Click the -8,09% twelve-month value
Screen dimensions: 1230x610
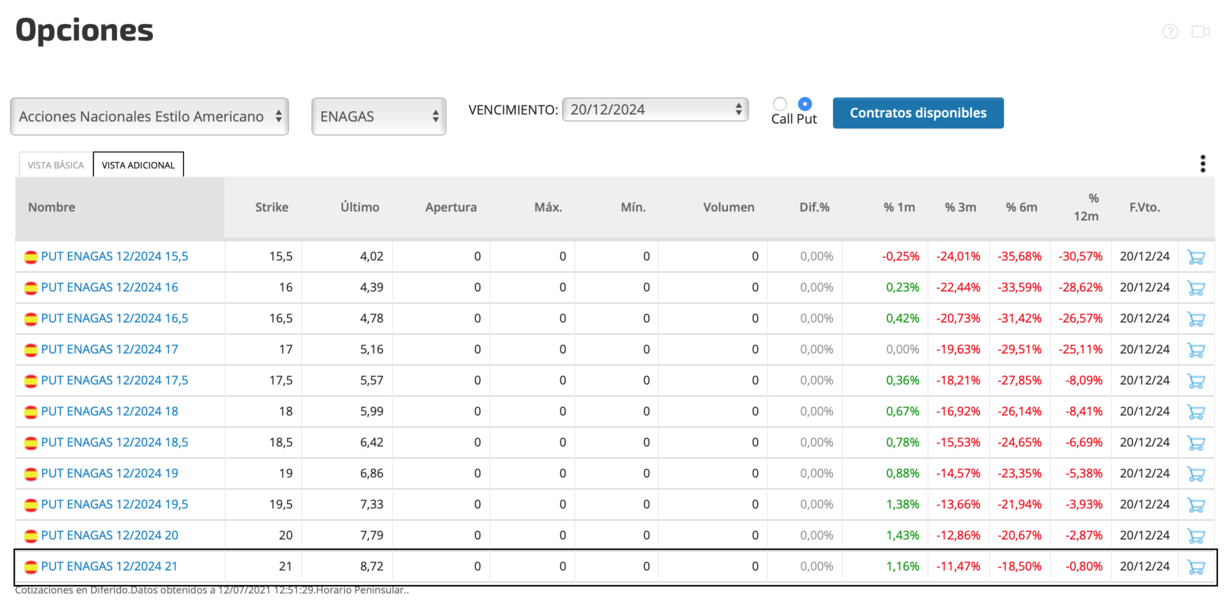pos(1084,380)
